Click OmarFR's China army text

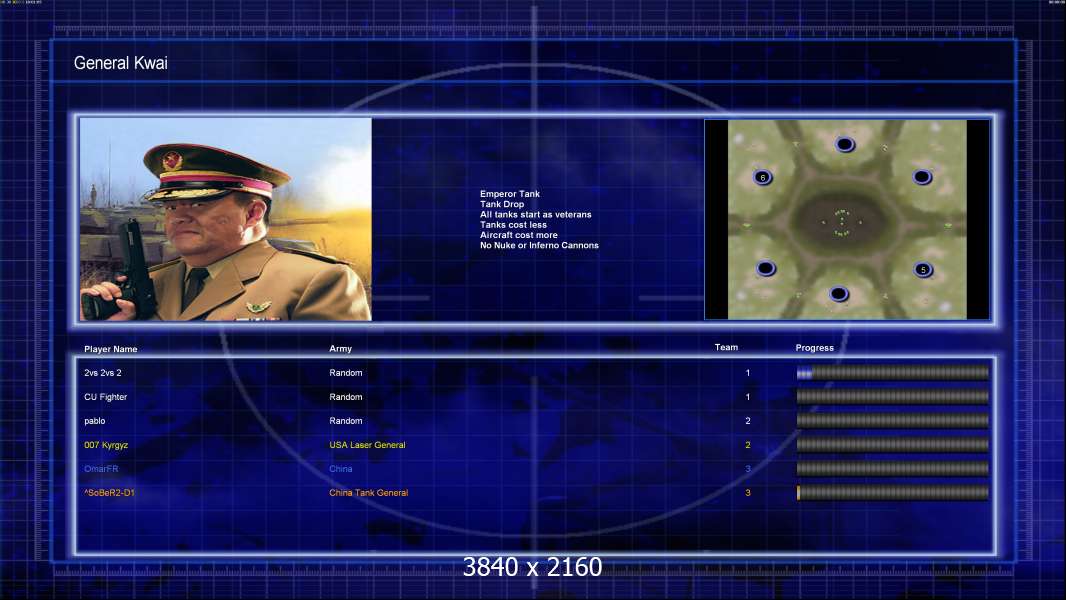341,469
